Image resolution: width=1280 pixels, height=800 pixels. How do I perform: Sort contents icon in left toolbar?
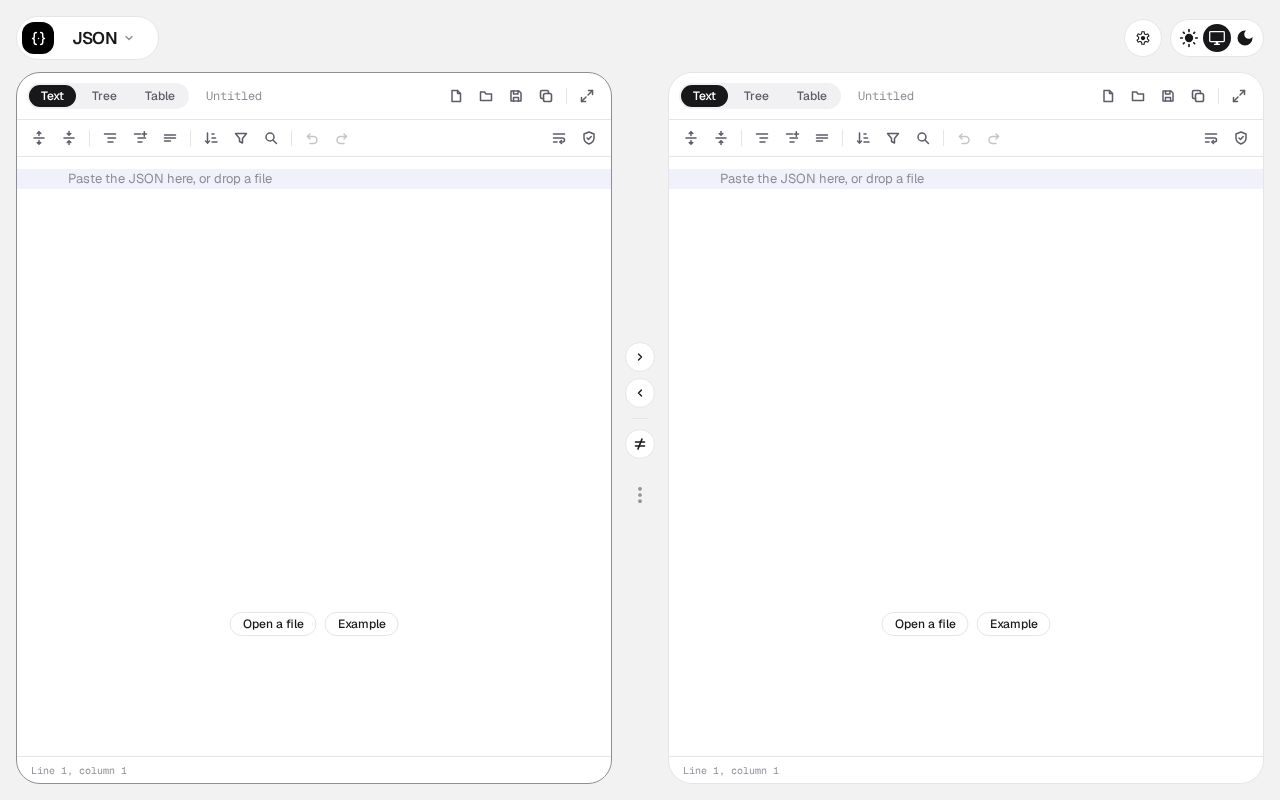[211, 138]
